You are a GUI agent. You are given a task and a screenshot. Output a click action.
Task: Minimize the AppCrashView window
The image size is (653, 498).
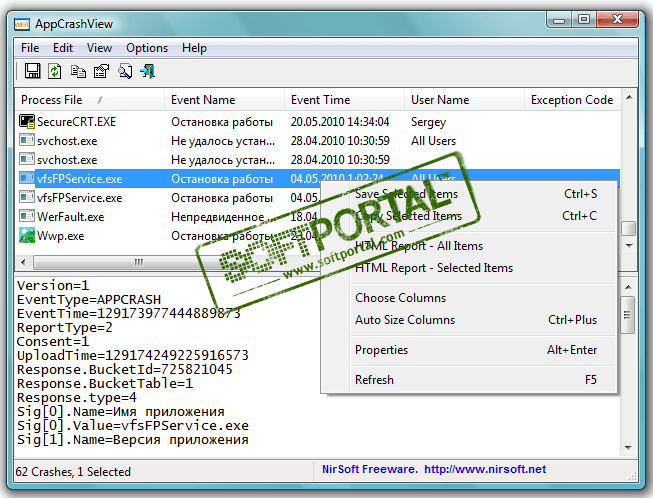559,20
